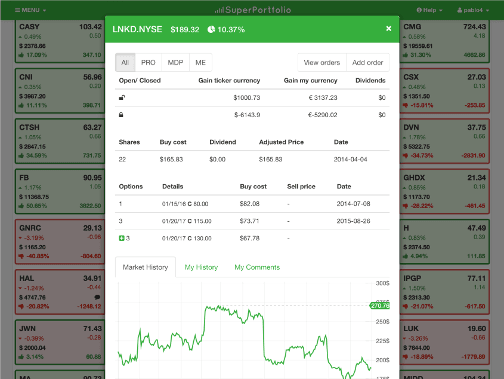This screenshot has height=379, width=504.
Task: Open the IPGP stock card
Action: (x=444, y=292)
